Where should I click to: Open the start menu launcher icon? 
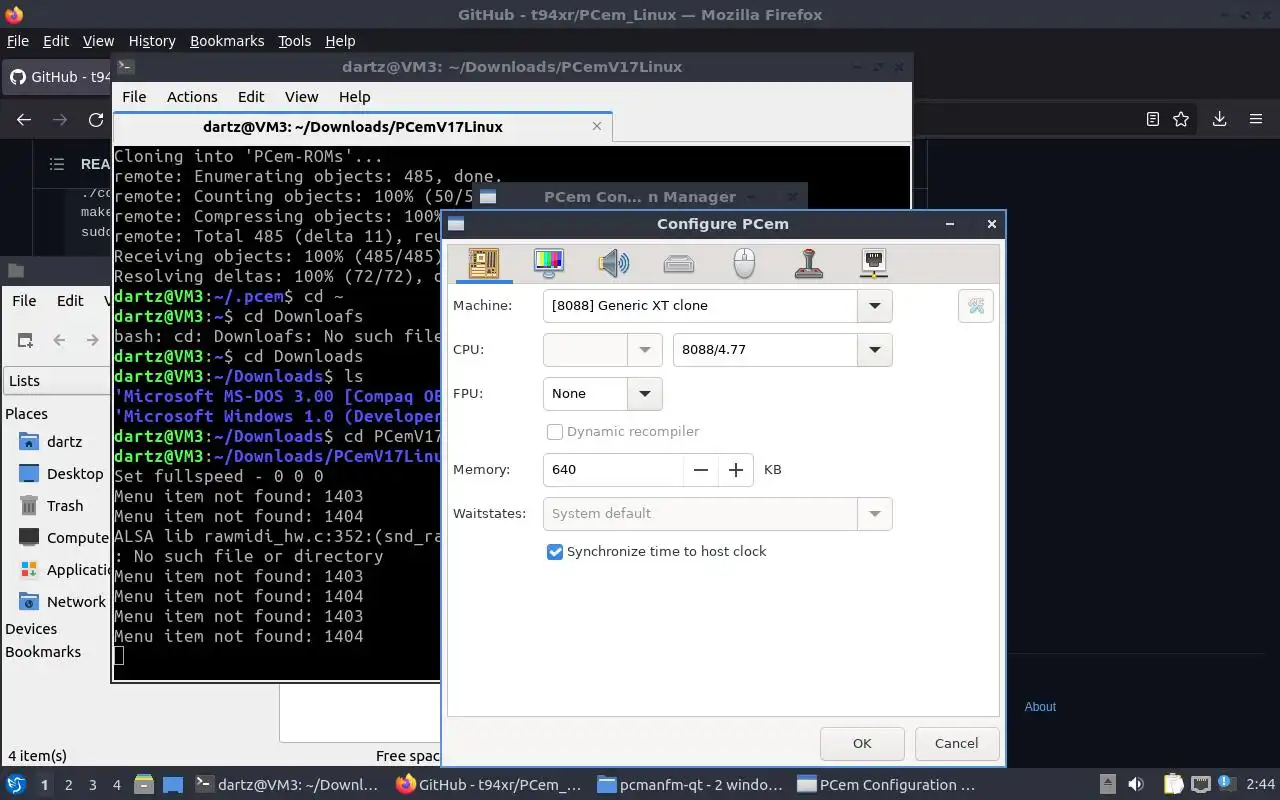16,785
